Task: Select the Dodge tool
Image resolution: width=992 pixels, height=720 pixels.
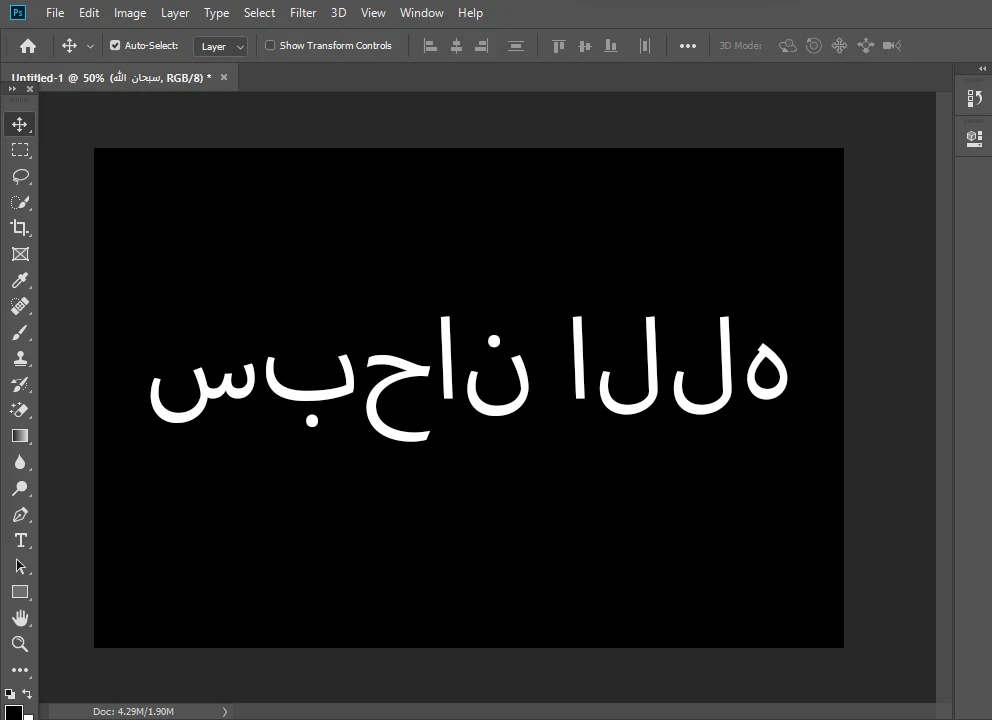Action: pyautogui.click(x=20, y=488)
